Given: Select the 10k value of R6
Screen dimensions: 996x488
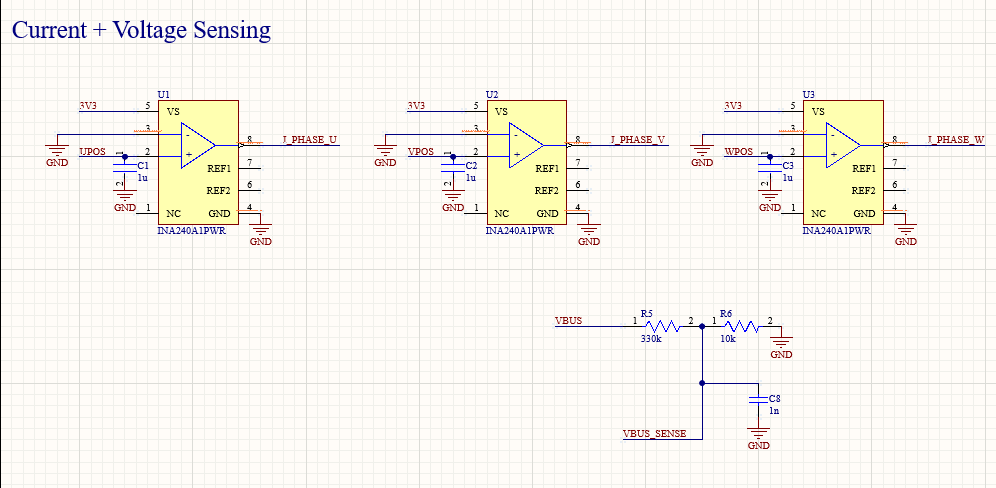Looking at the screenshot, I should click(727, 339).
